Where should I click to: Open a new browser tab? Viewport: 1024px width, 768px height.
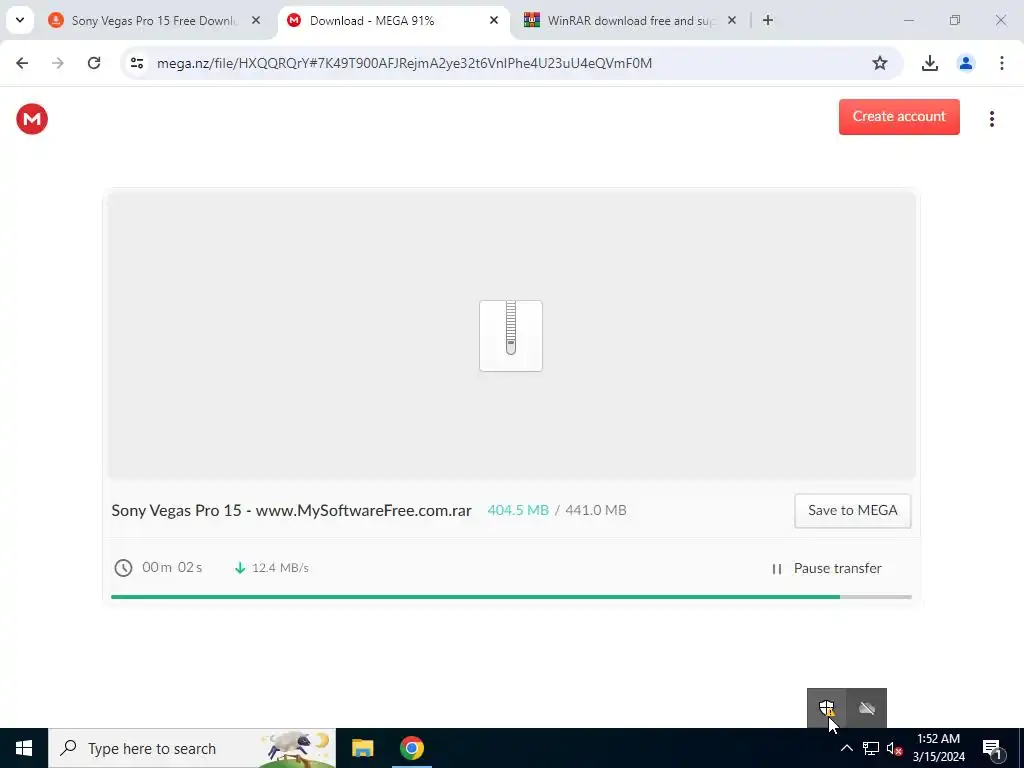click(768, 21)
